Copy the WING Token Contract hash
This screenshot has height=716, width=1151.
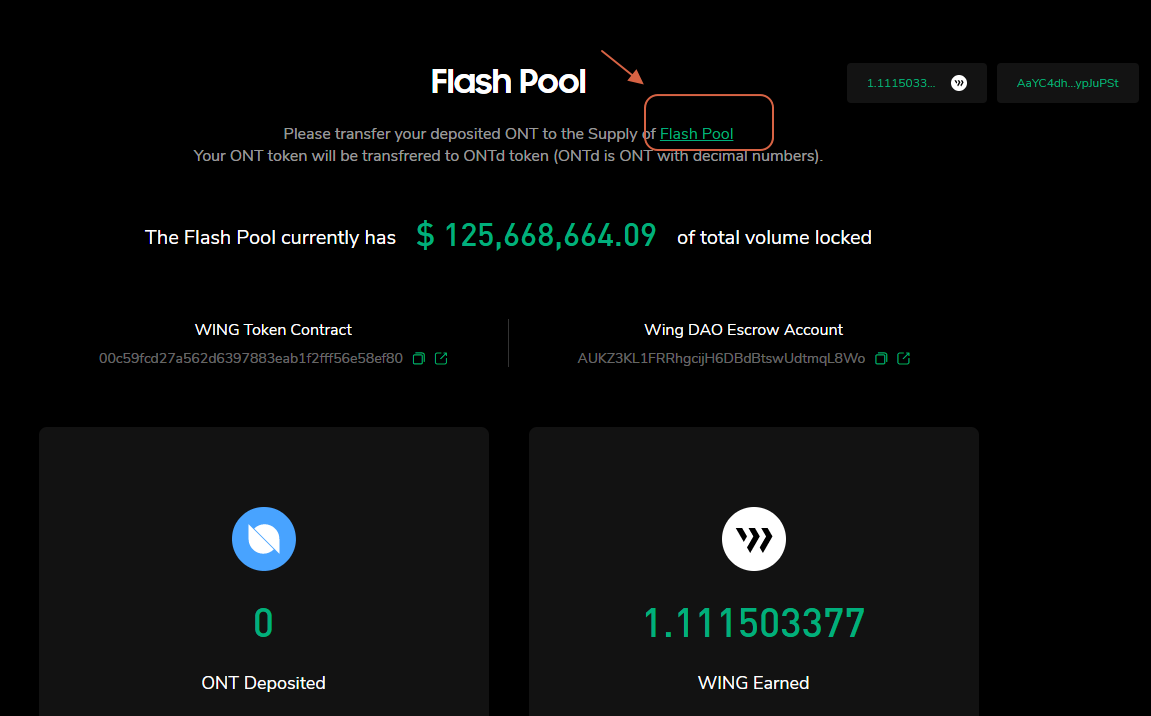tap(419, 358)
